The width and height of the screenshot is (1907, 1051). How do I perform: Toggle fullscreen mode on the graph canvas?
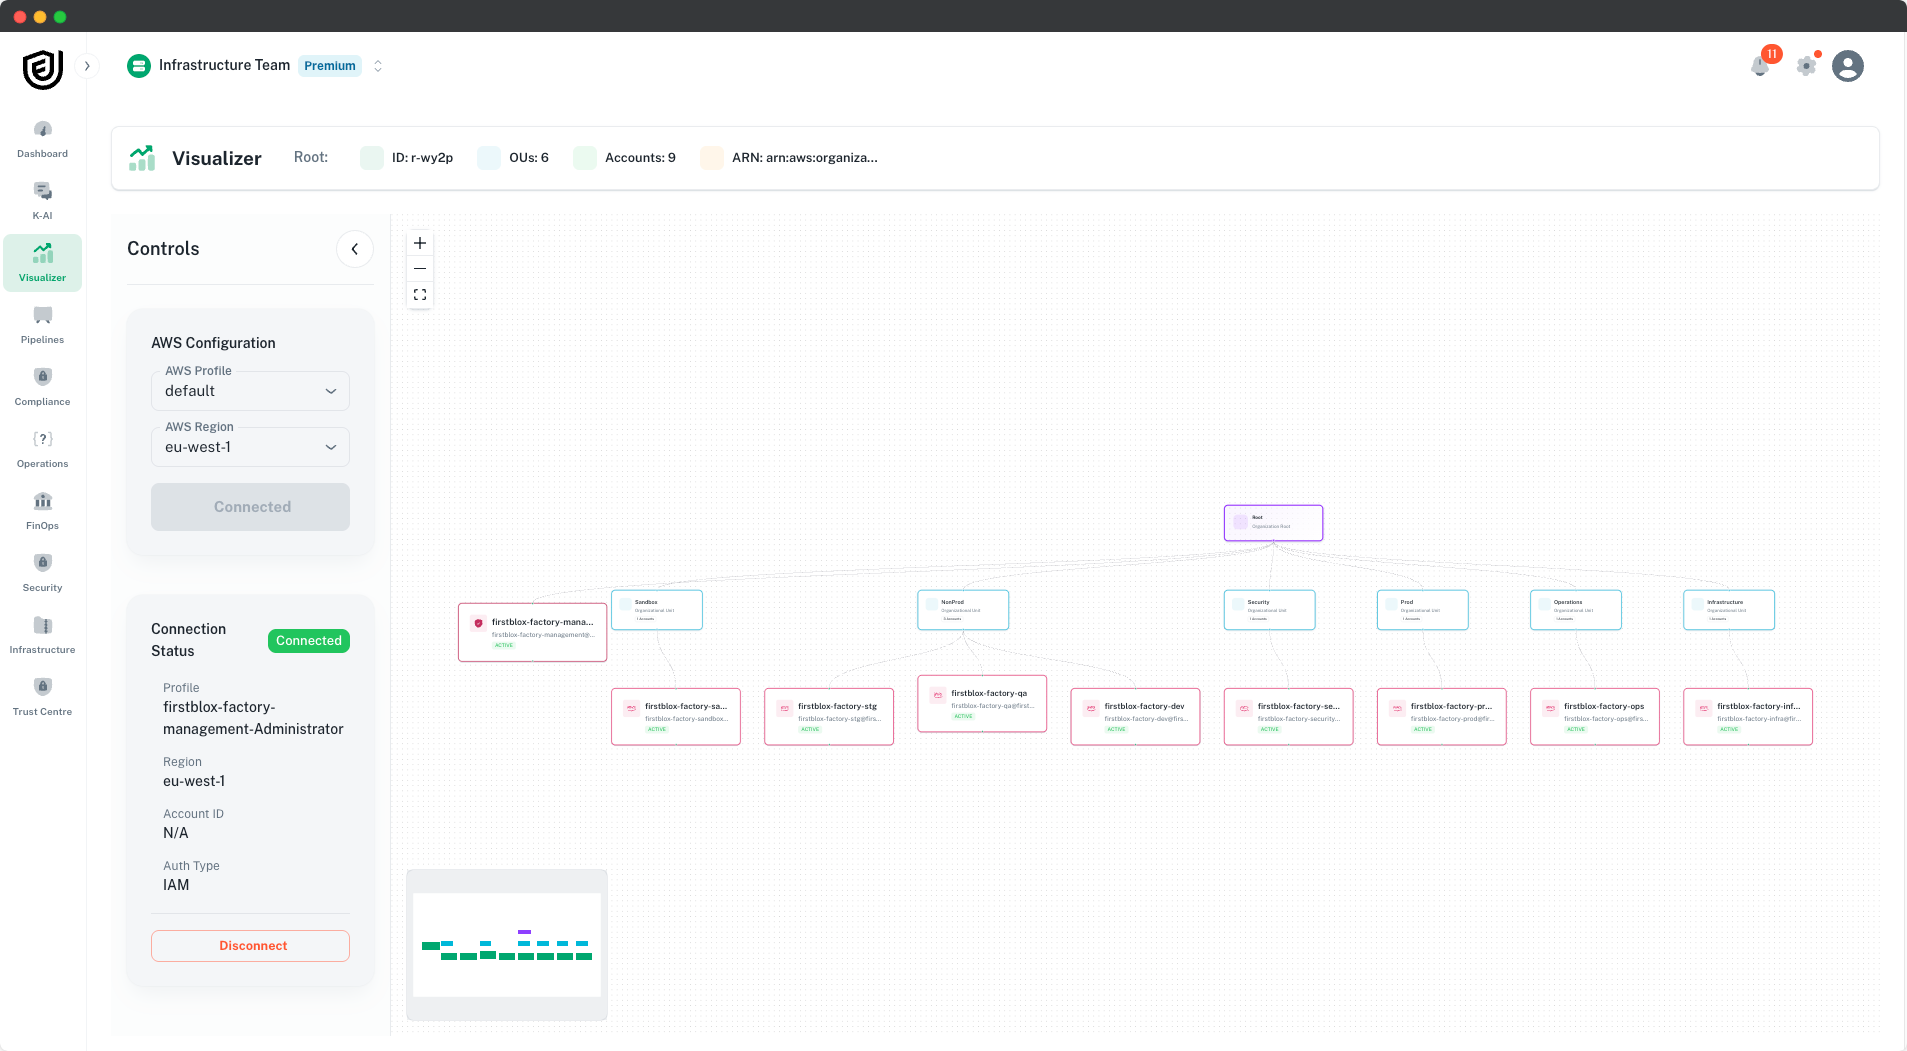click(x=419, y=293)
